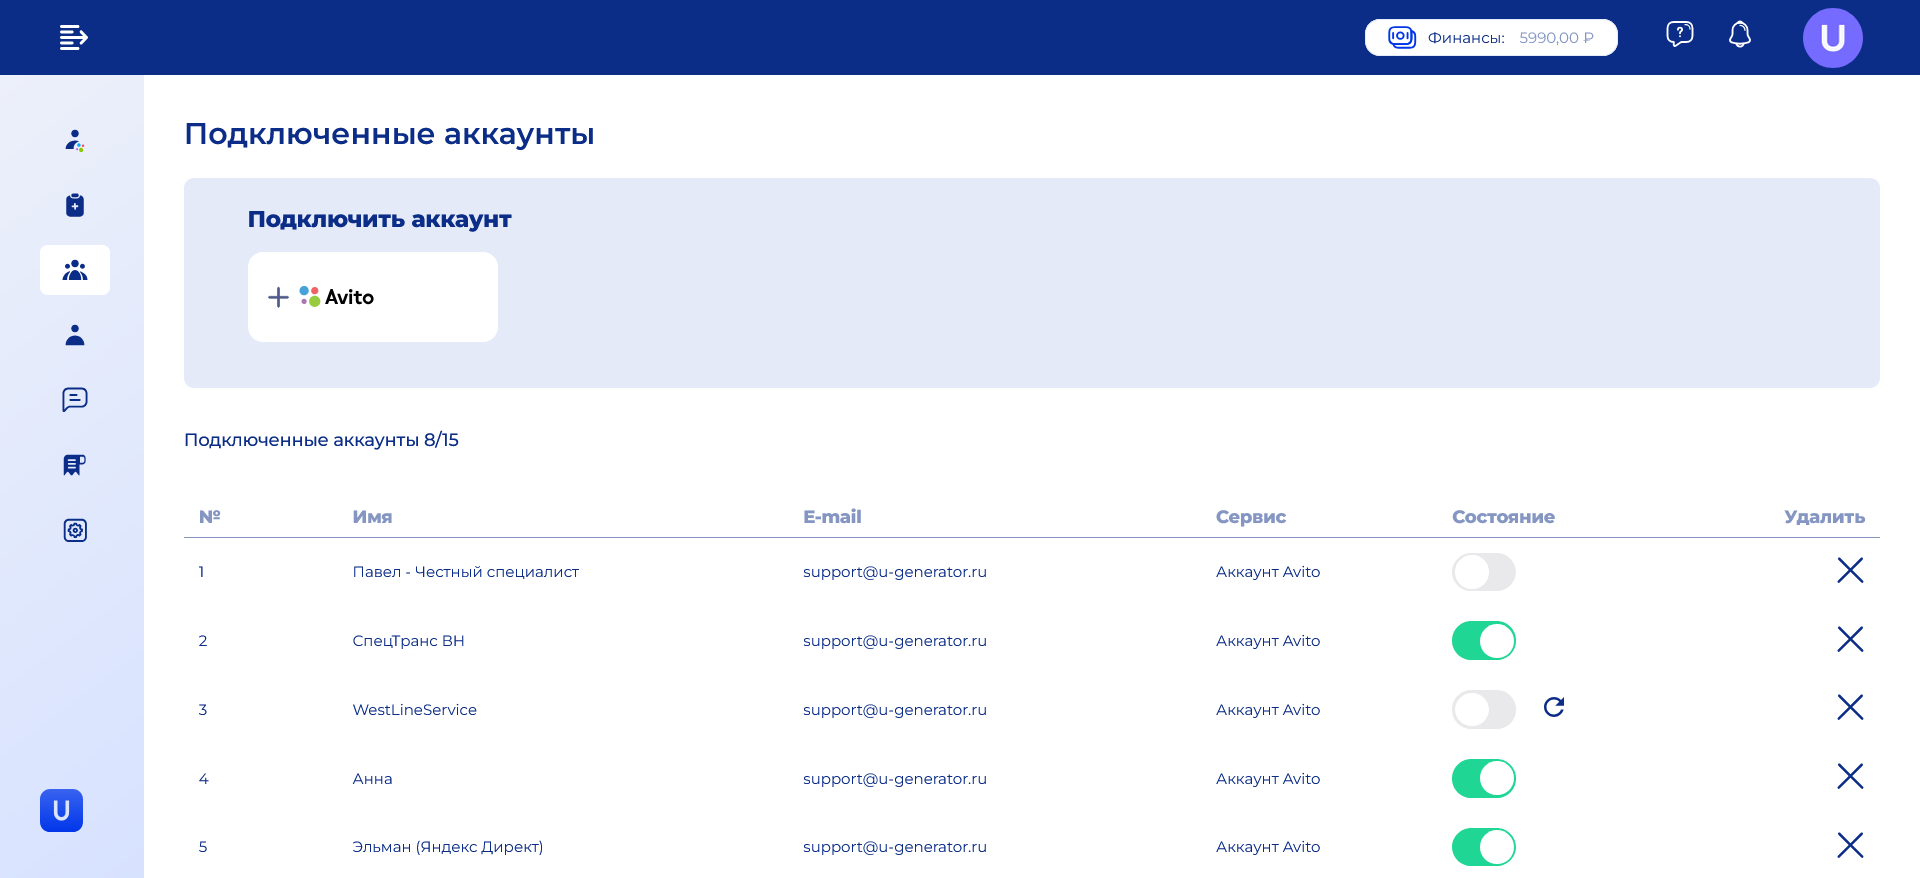
Task: Enable the Павел account toggle
Action: coord(1483,572)
